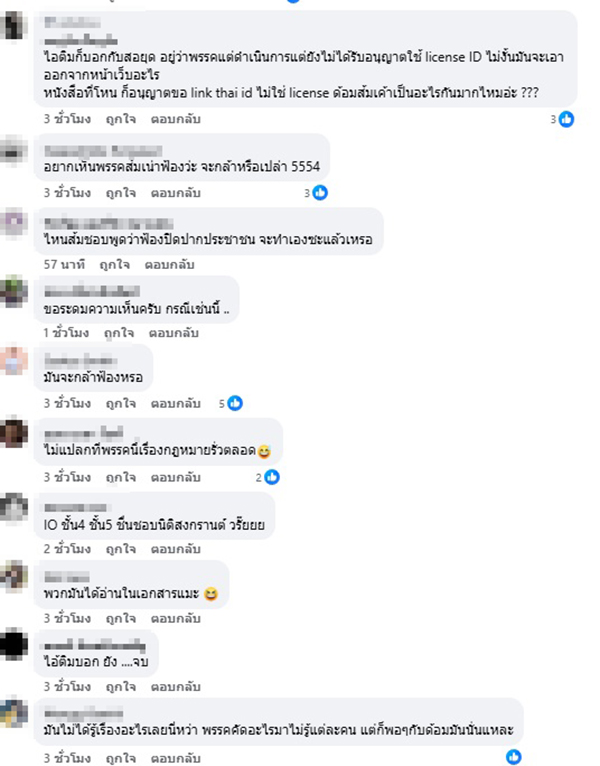
Task: Like the มันจะกล้าฟ้องหรอ comment
Action: 121,404
